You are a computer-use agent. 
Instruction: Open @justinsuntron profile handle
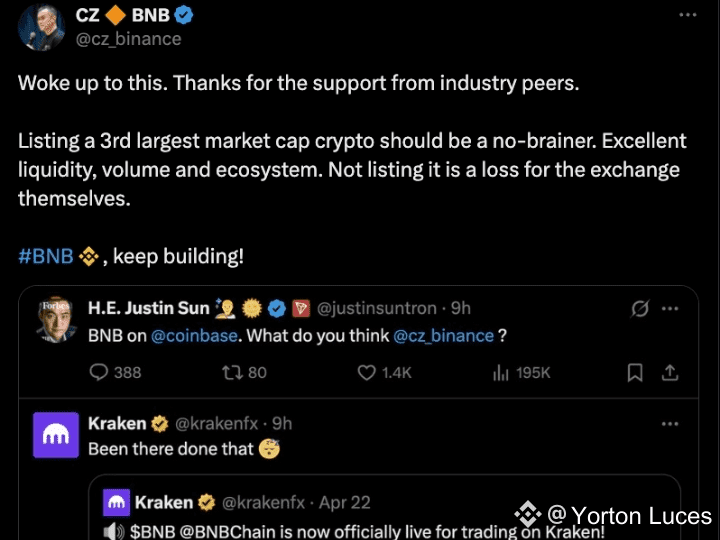[380, 308]
